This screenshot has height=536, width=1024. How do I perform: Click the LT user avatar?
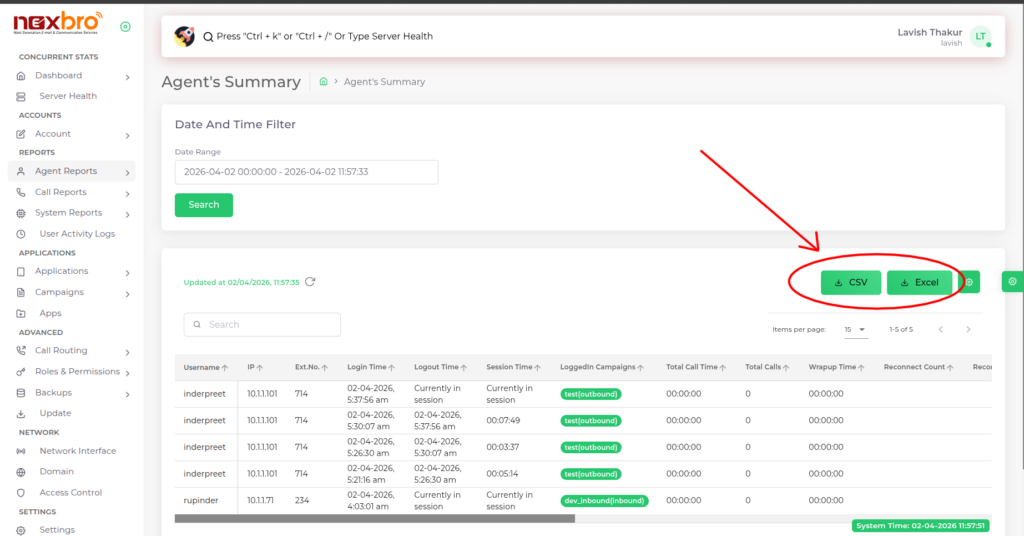pyautogui.click(x=980, y=37)
